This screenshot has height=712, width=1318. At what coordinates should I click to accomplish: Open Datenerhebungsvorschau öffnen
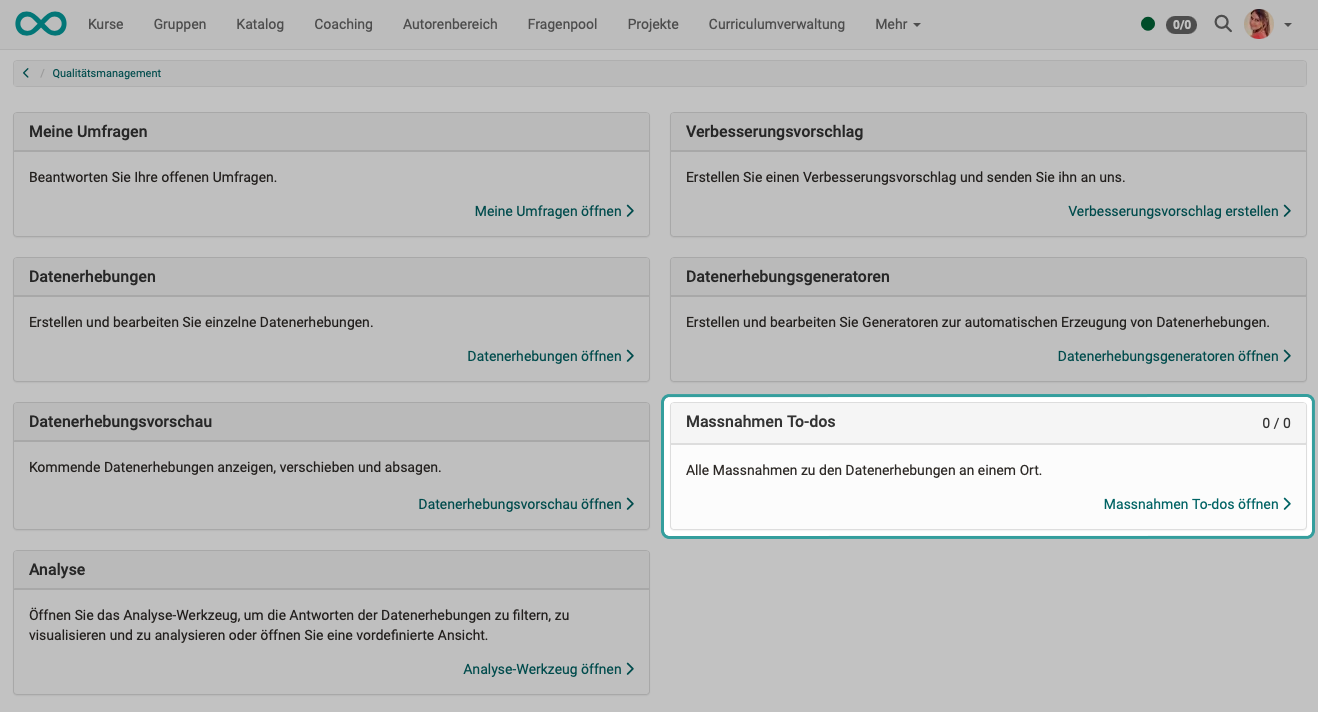pos(520,504)
